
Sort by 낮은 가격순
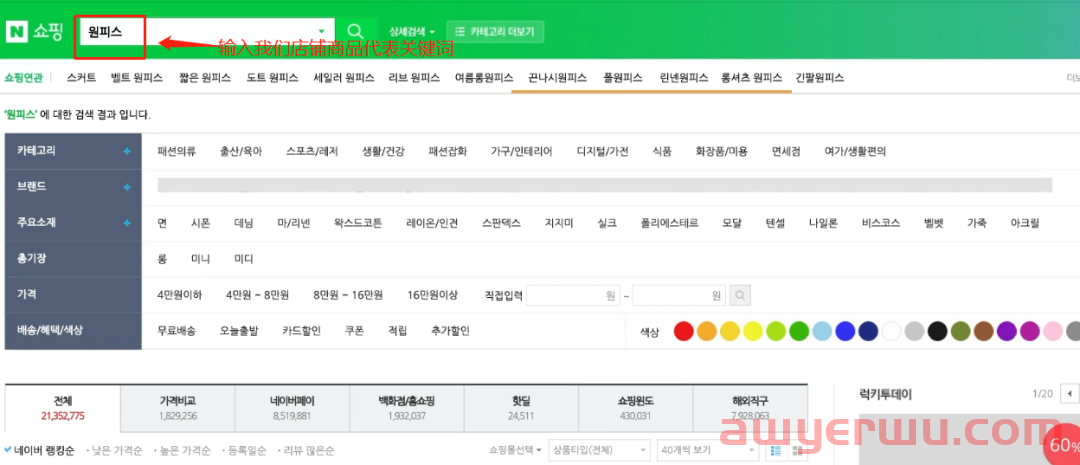[116, 451]
